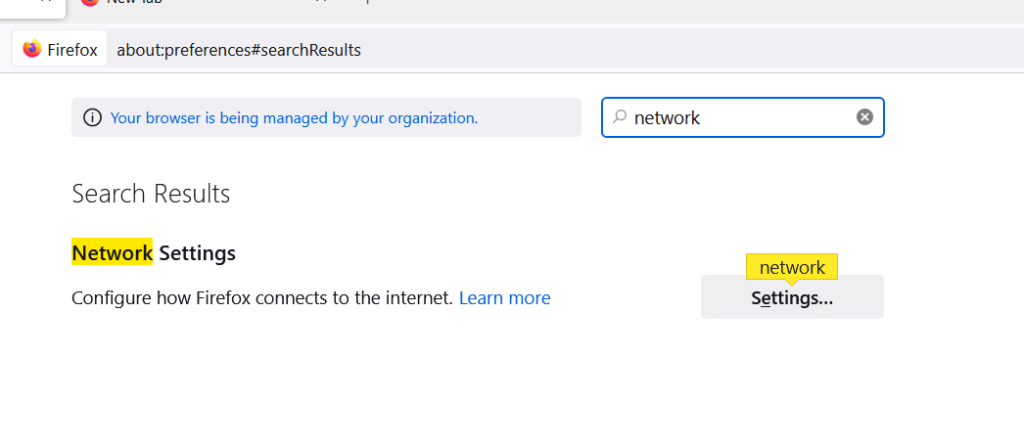The height and width of the screenshot is (447, 1024).
Task: Focus the search field containing "network"
Action: [x=743, y=118]
